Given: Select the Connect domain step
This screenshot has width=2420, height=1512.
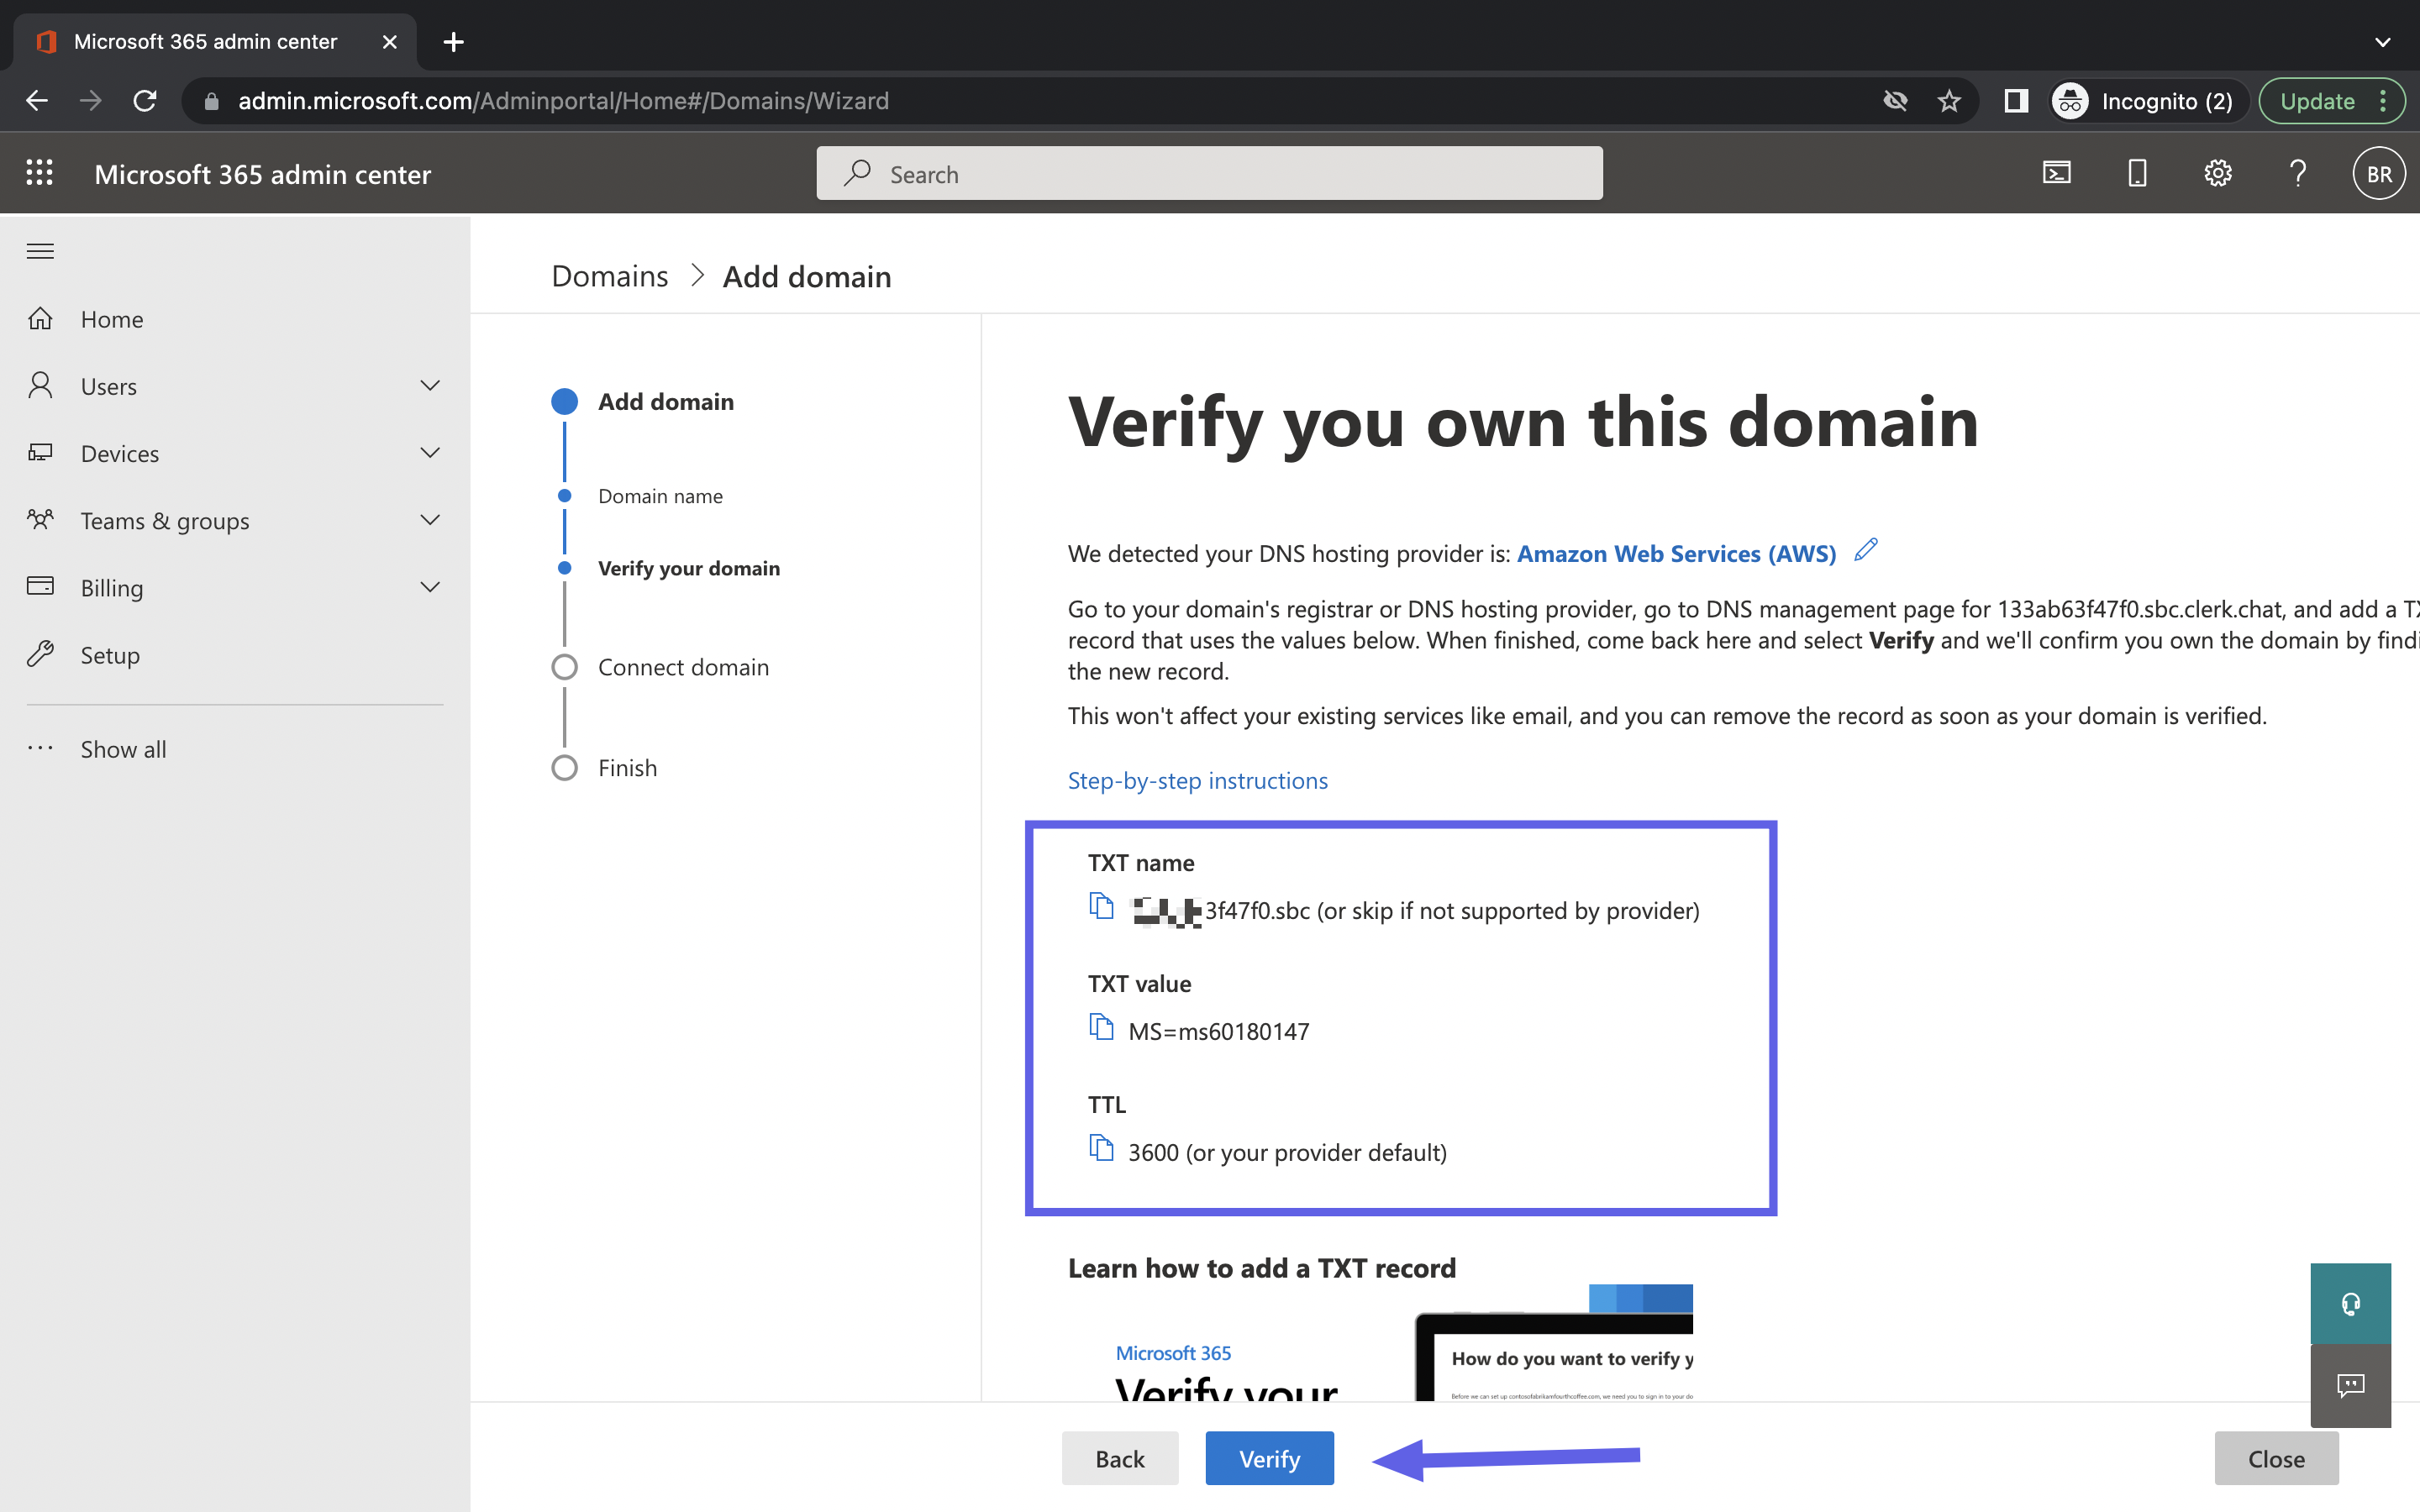Looking at the screenshot, I should pyautogui.click(x=683, y=667).
